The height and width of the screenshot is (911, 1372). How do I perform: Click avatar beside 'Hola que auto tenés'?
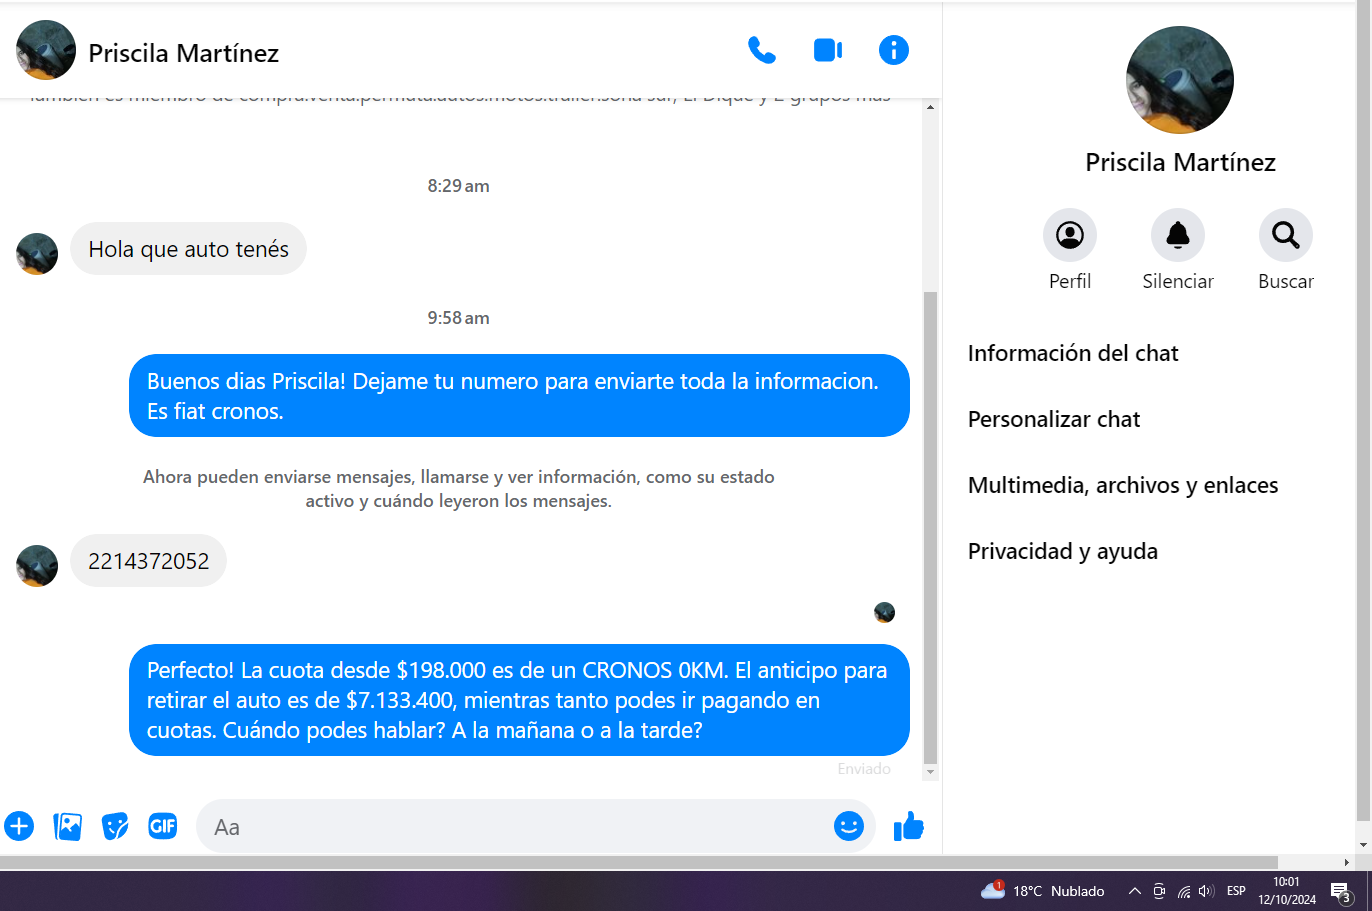point(37,254)
